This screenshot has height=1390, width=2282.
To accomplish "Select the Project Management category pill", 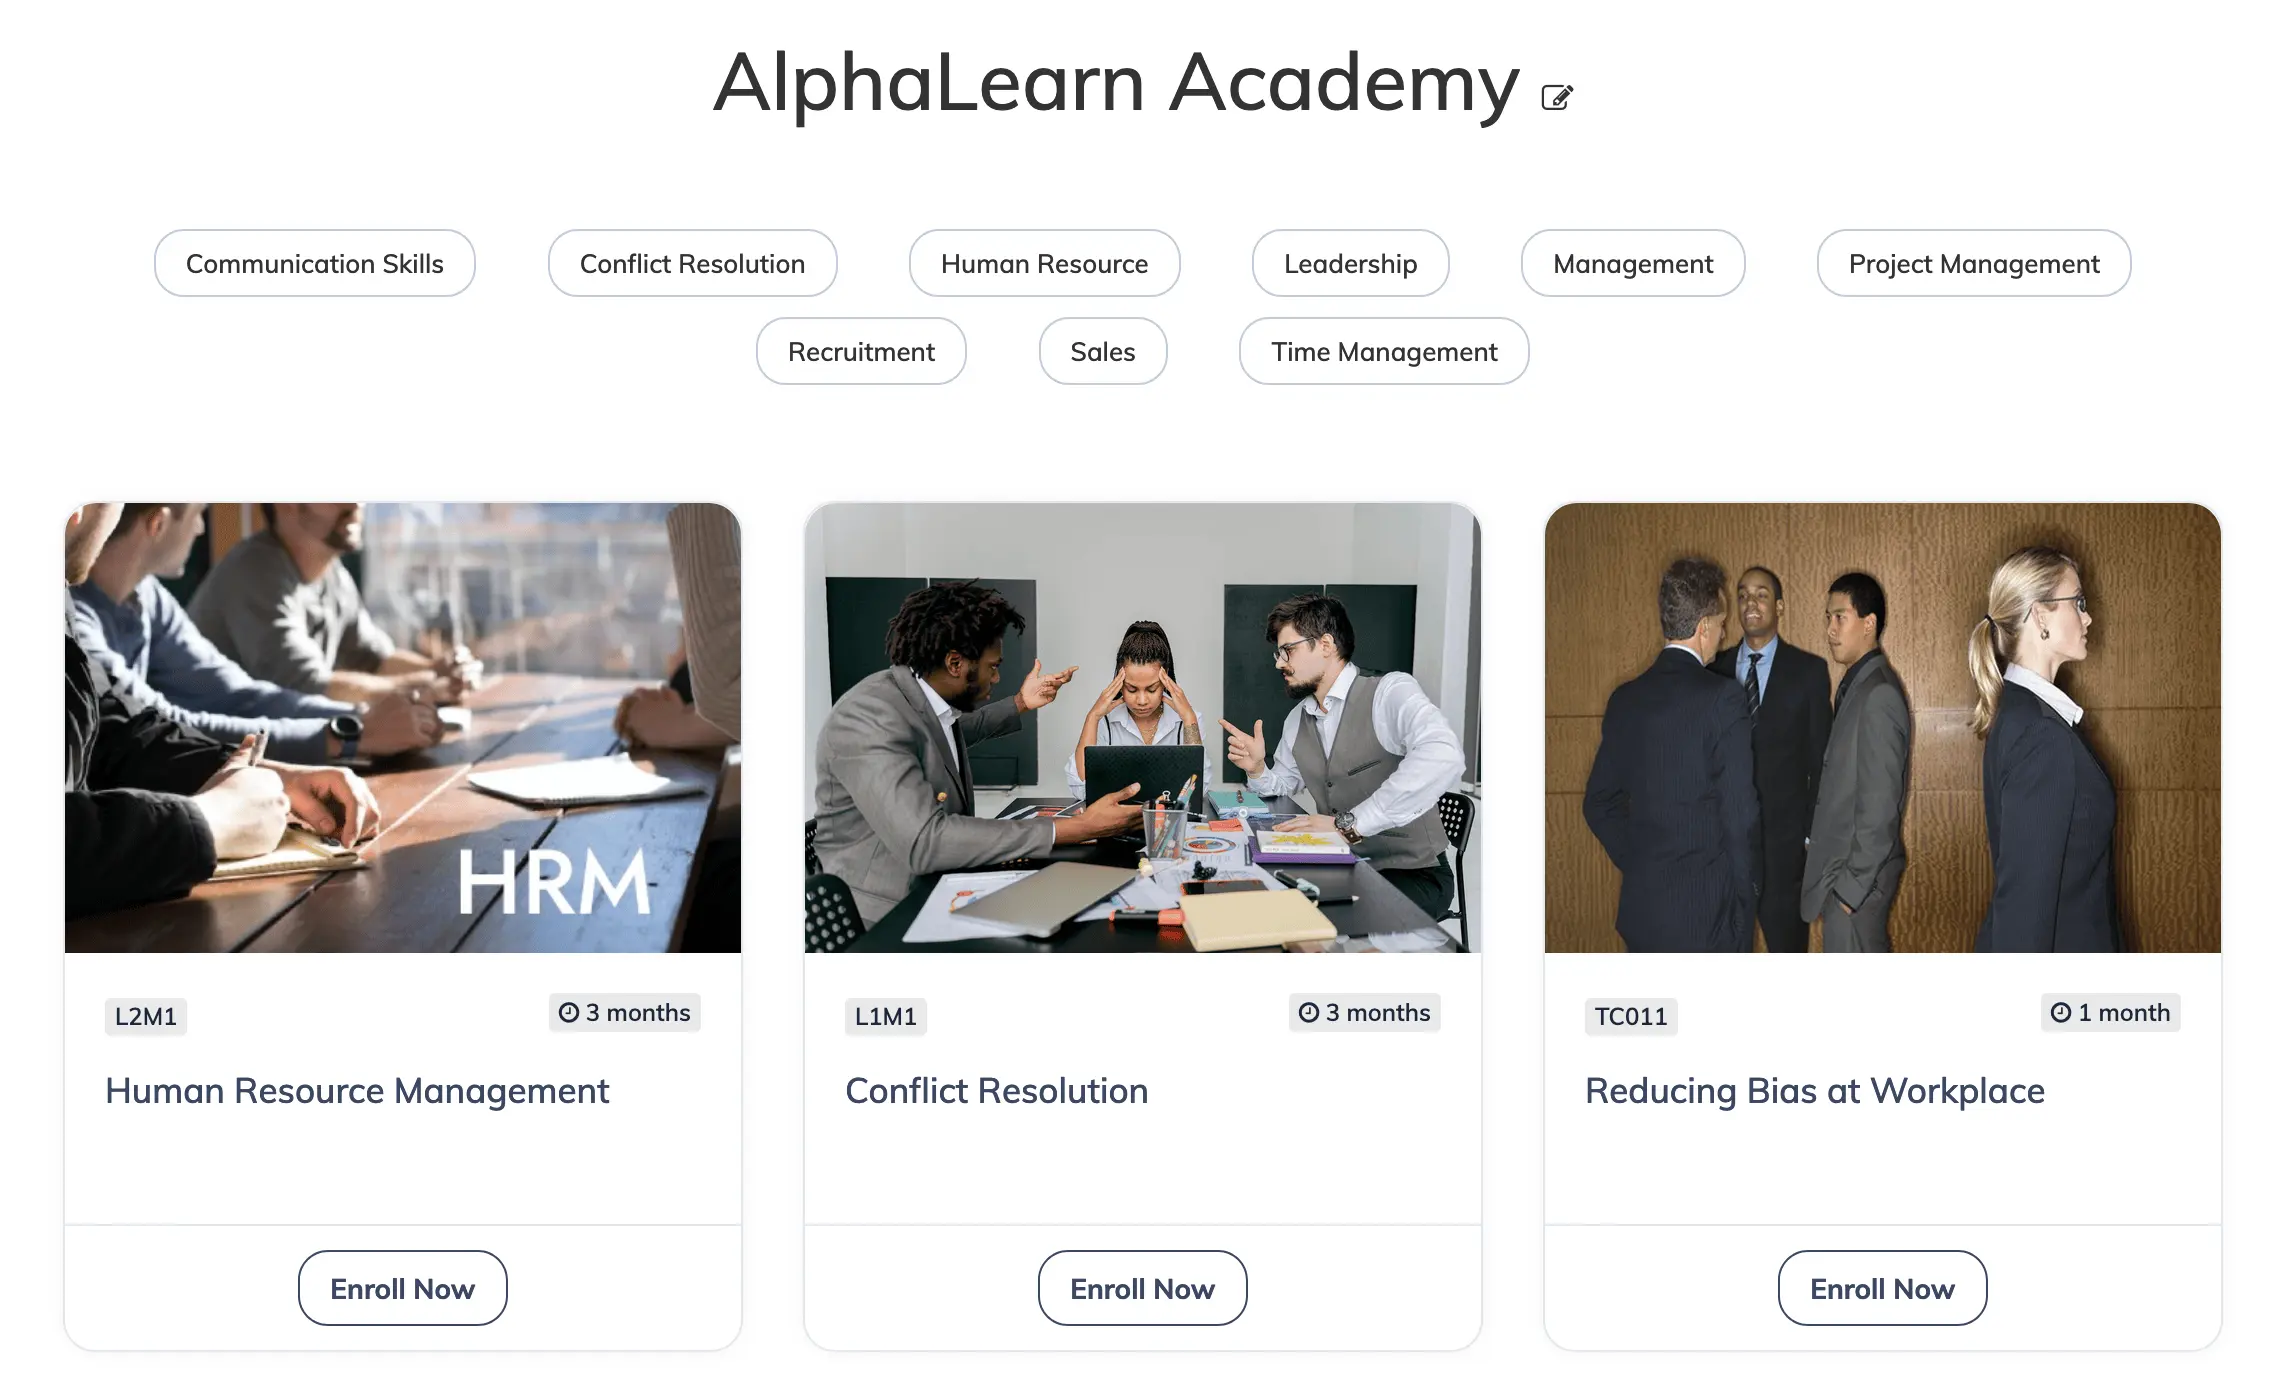I will point(1974,263).
